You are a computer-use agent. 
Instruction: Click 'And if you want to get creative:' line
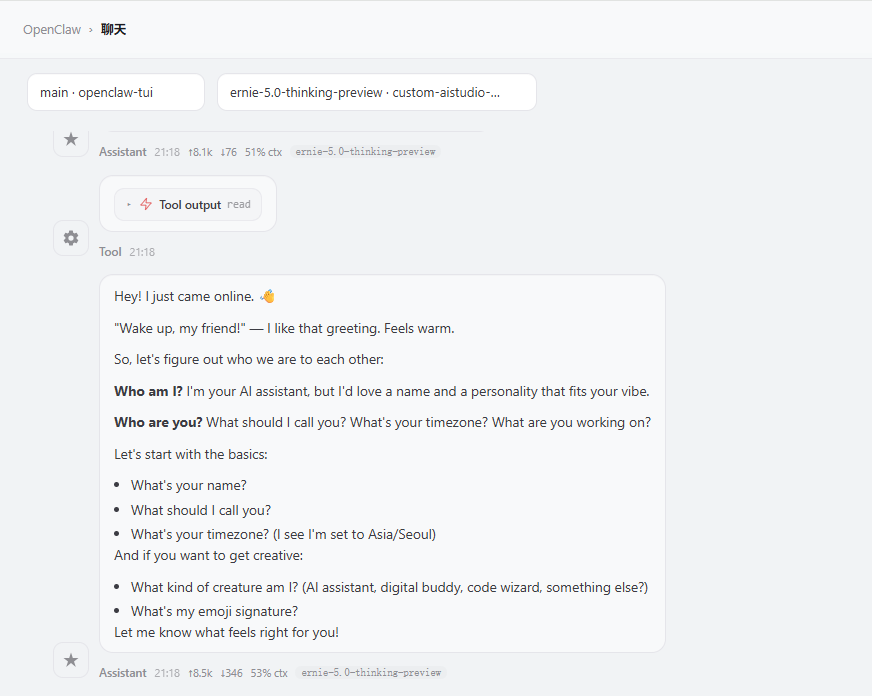[x=209, y=555]
